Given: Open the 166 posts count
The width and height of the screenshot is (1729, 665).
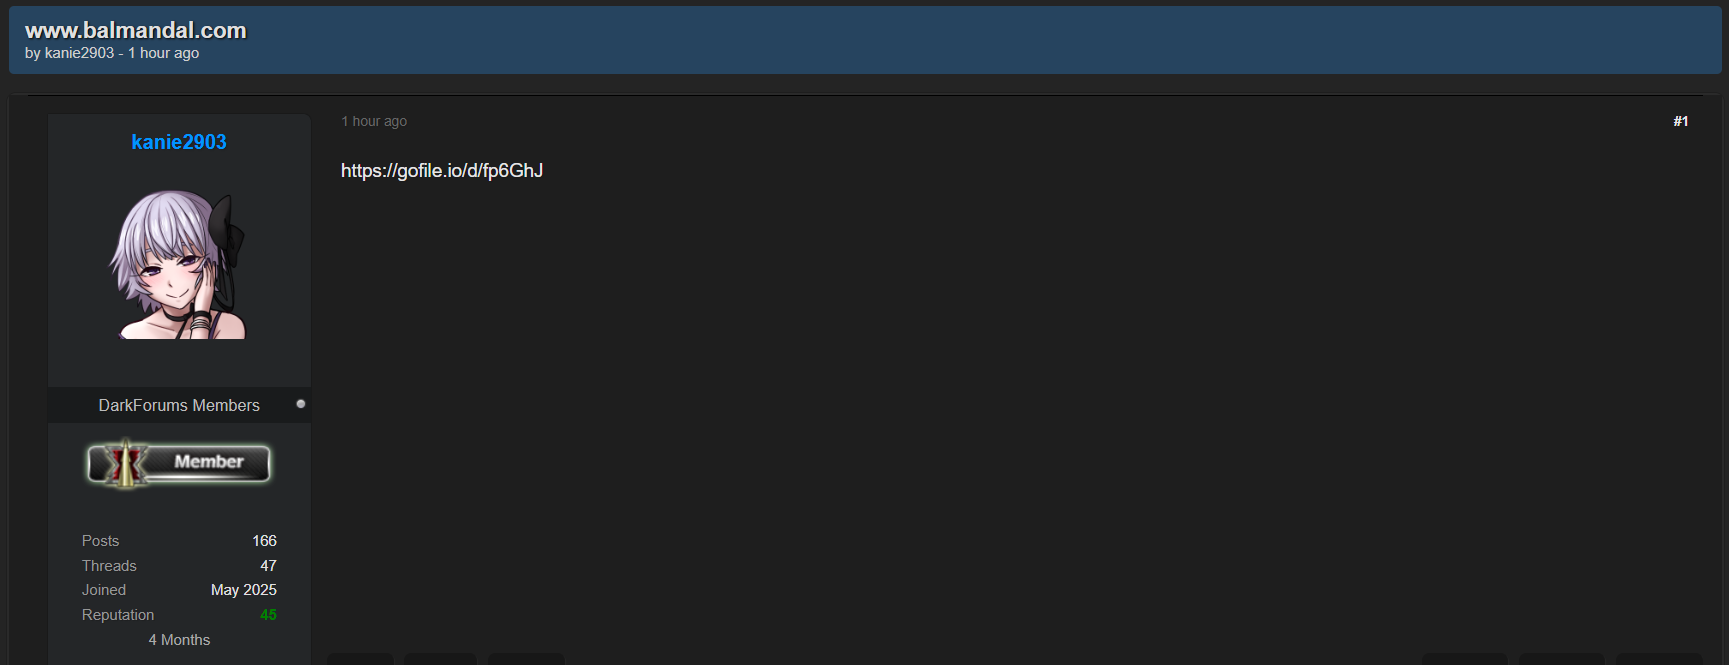Looking at the screenshot, I should 264,541.
